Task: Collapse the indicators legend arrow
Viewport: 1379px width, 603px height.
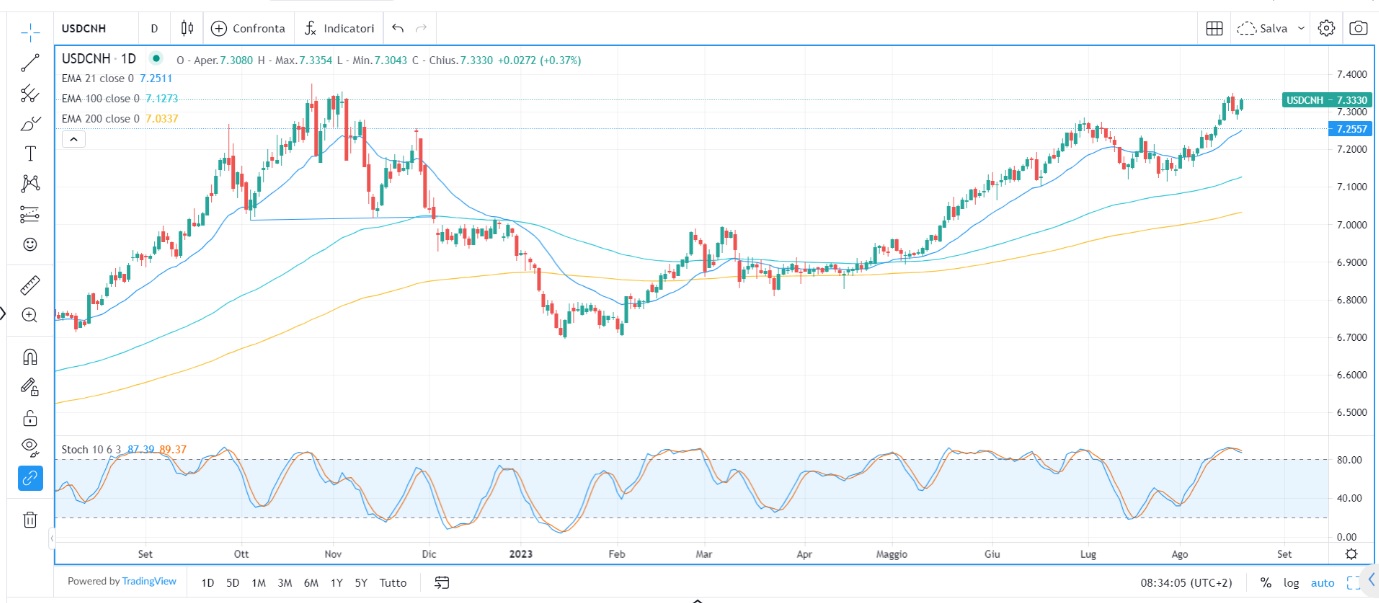Action: (73, 139)
